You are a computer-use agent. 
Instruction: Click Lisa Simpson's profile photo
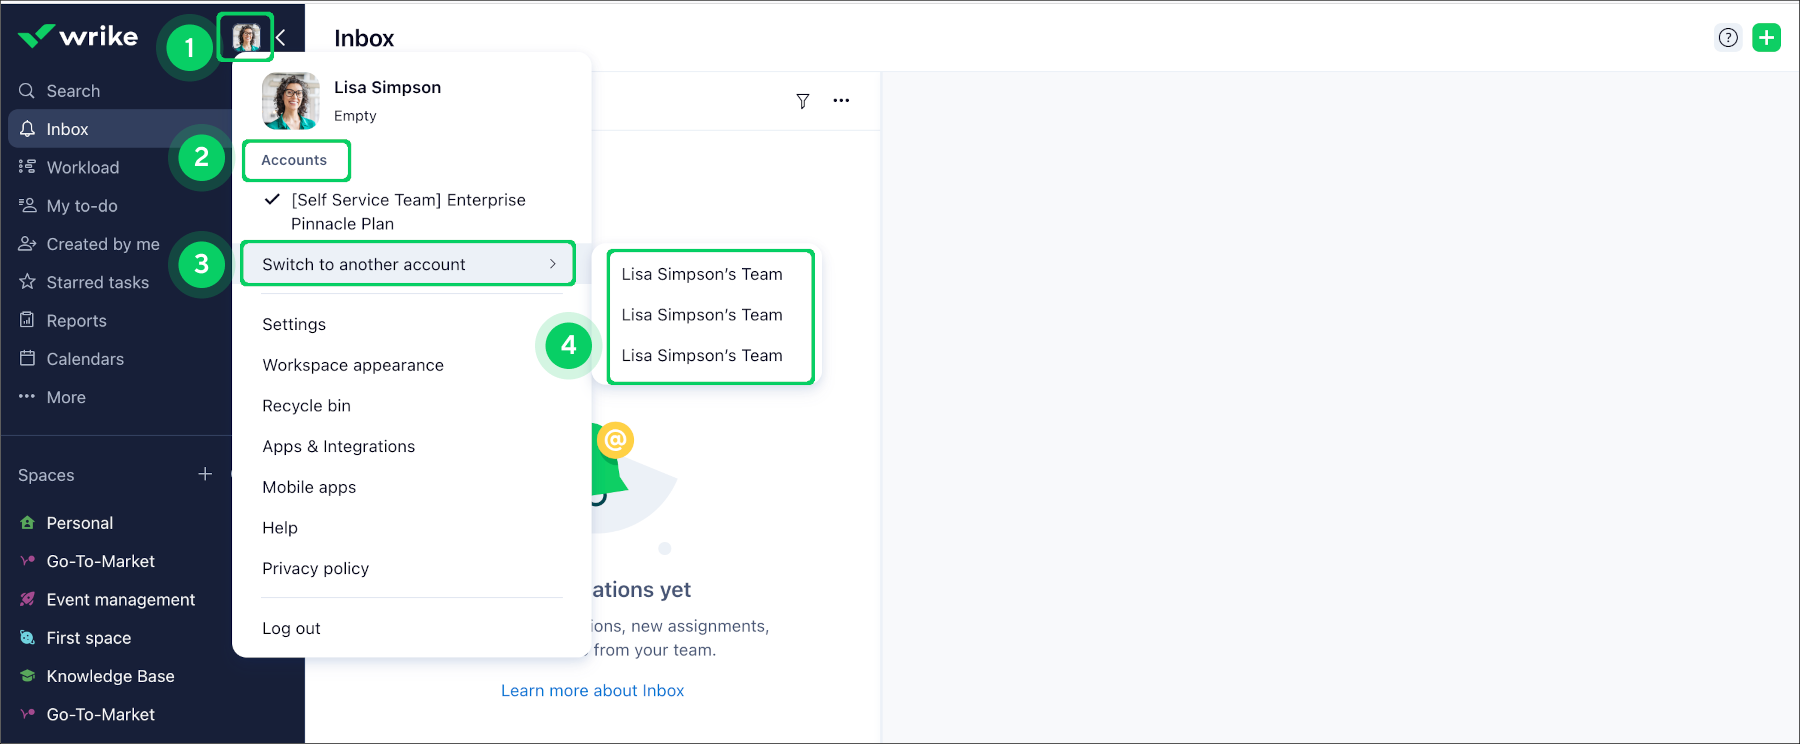tap(290, 101)
